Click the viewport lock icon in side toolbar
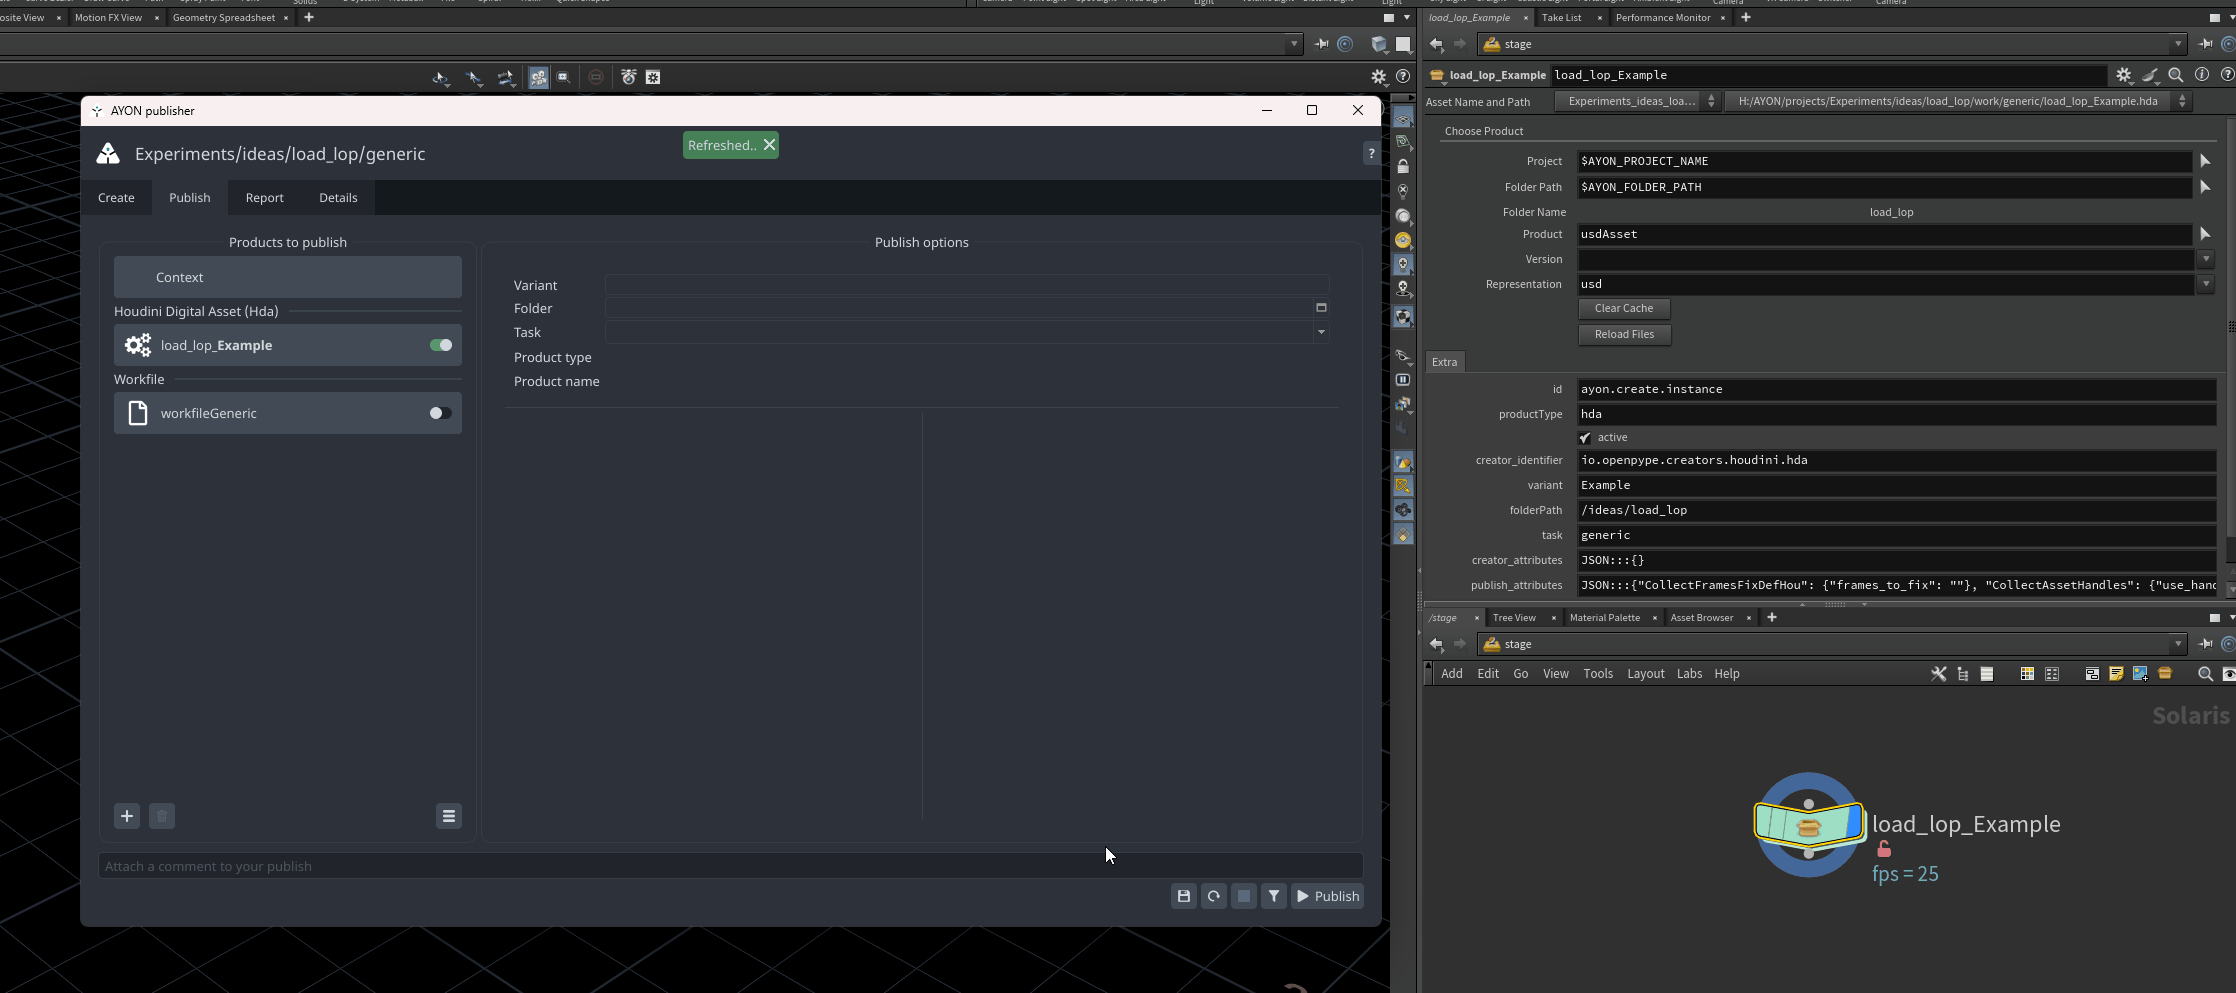 click(1403, 166)
